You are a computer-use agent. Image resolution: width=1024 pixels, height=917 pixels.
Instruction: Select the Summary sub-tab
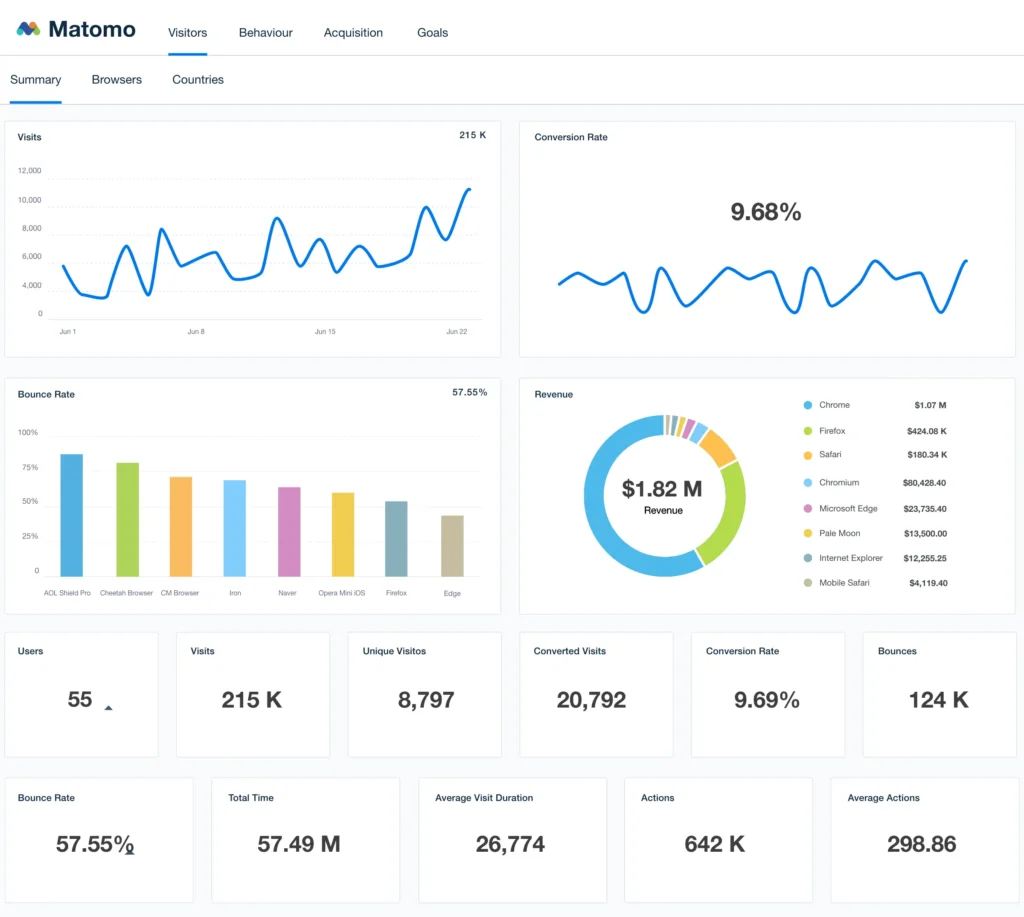point(35,79)
